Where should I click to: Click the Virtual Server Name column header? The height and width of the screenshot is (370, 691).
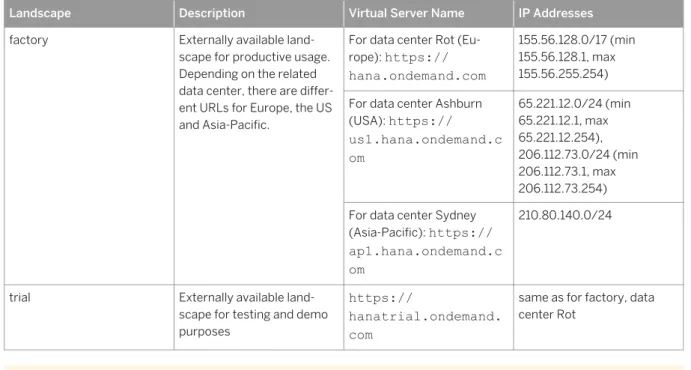[x=428, y=14]
